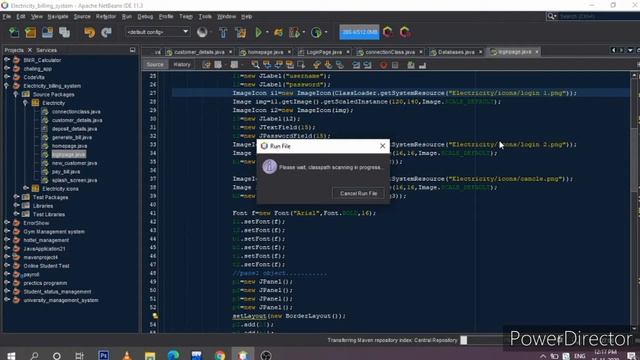Switch to homepage.java editor tab
Screen dimensions: 640x360
point(265,52)
